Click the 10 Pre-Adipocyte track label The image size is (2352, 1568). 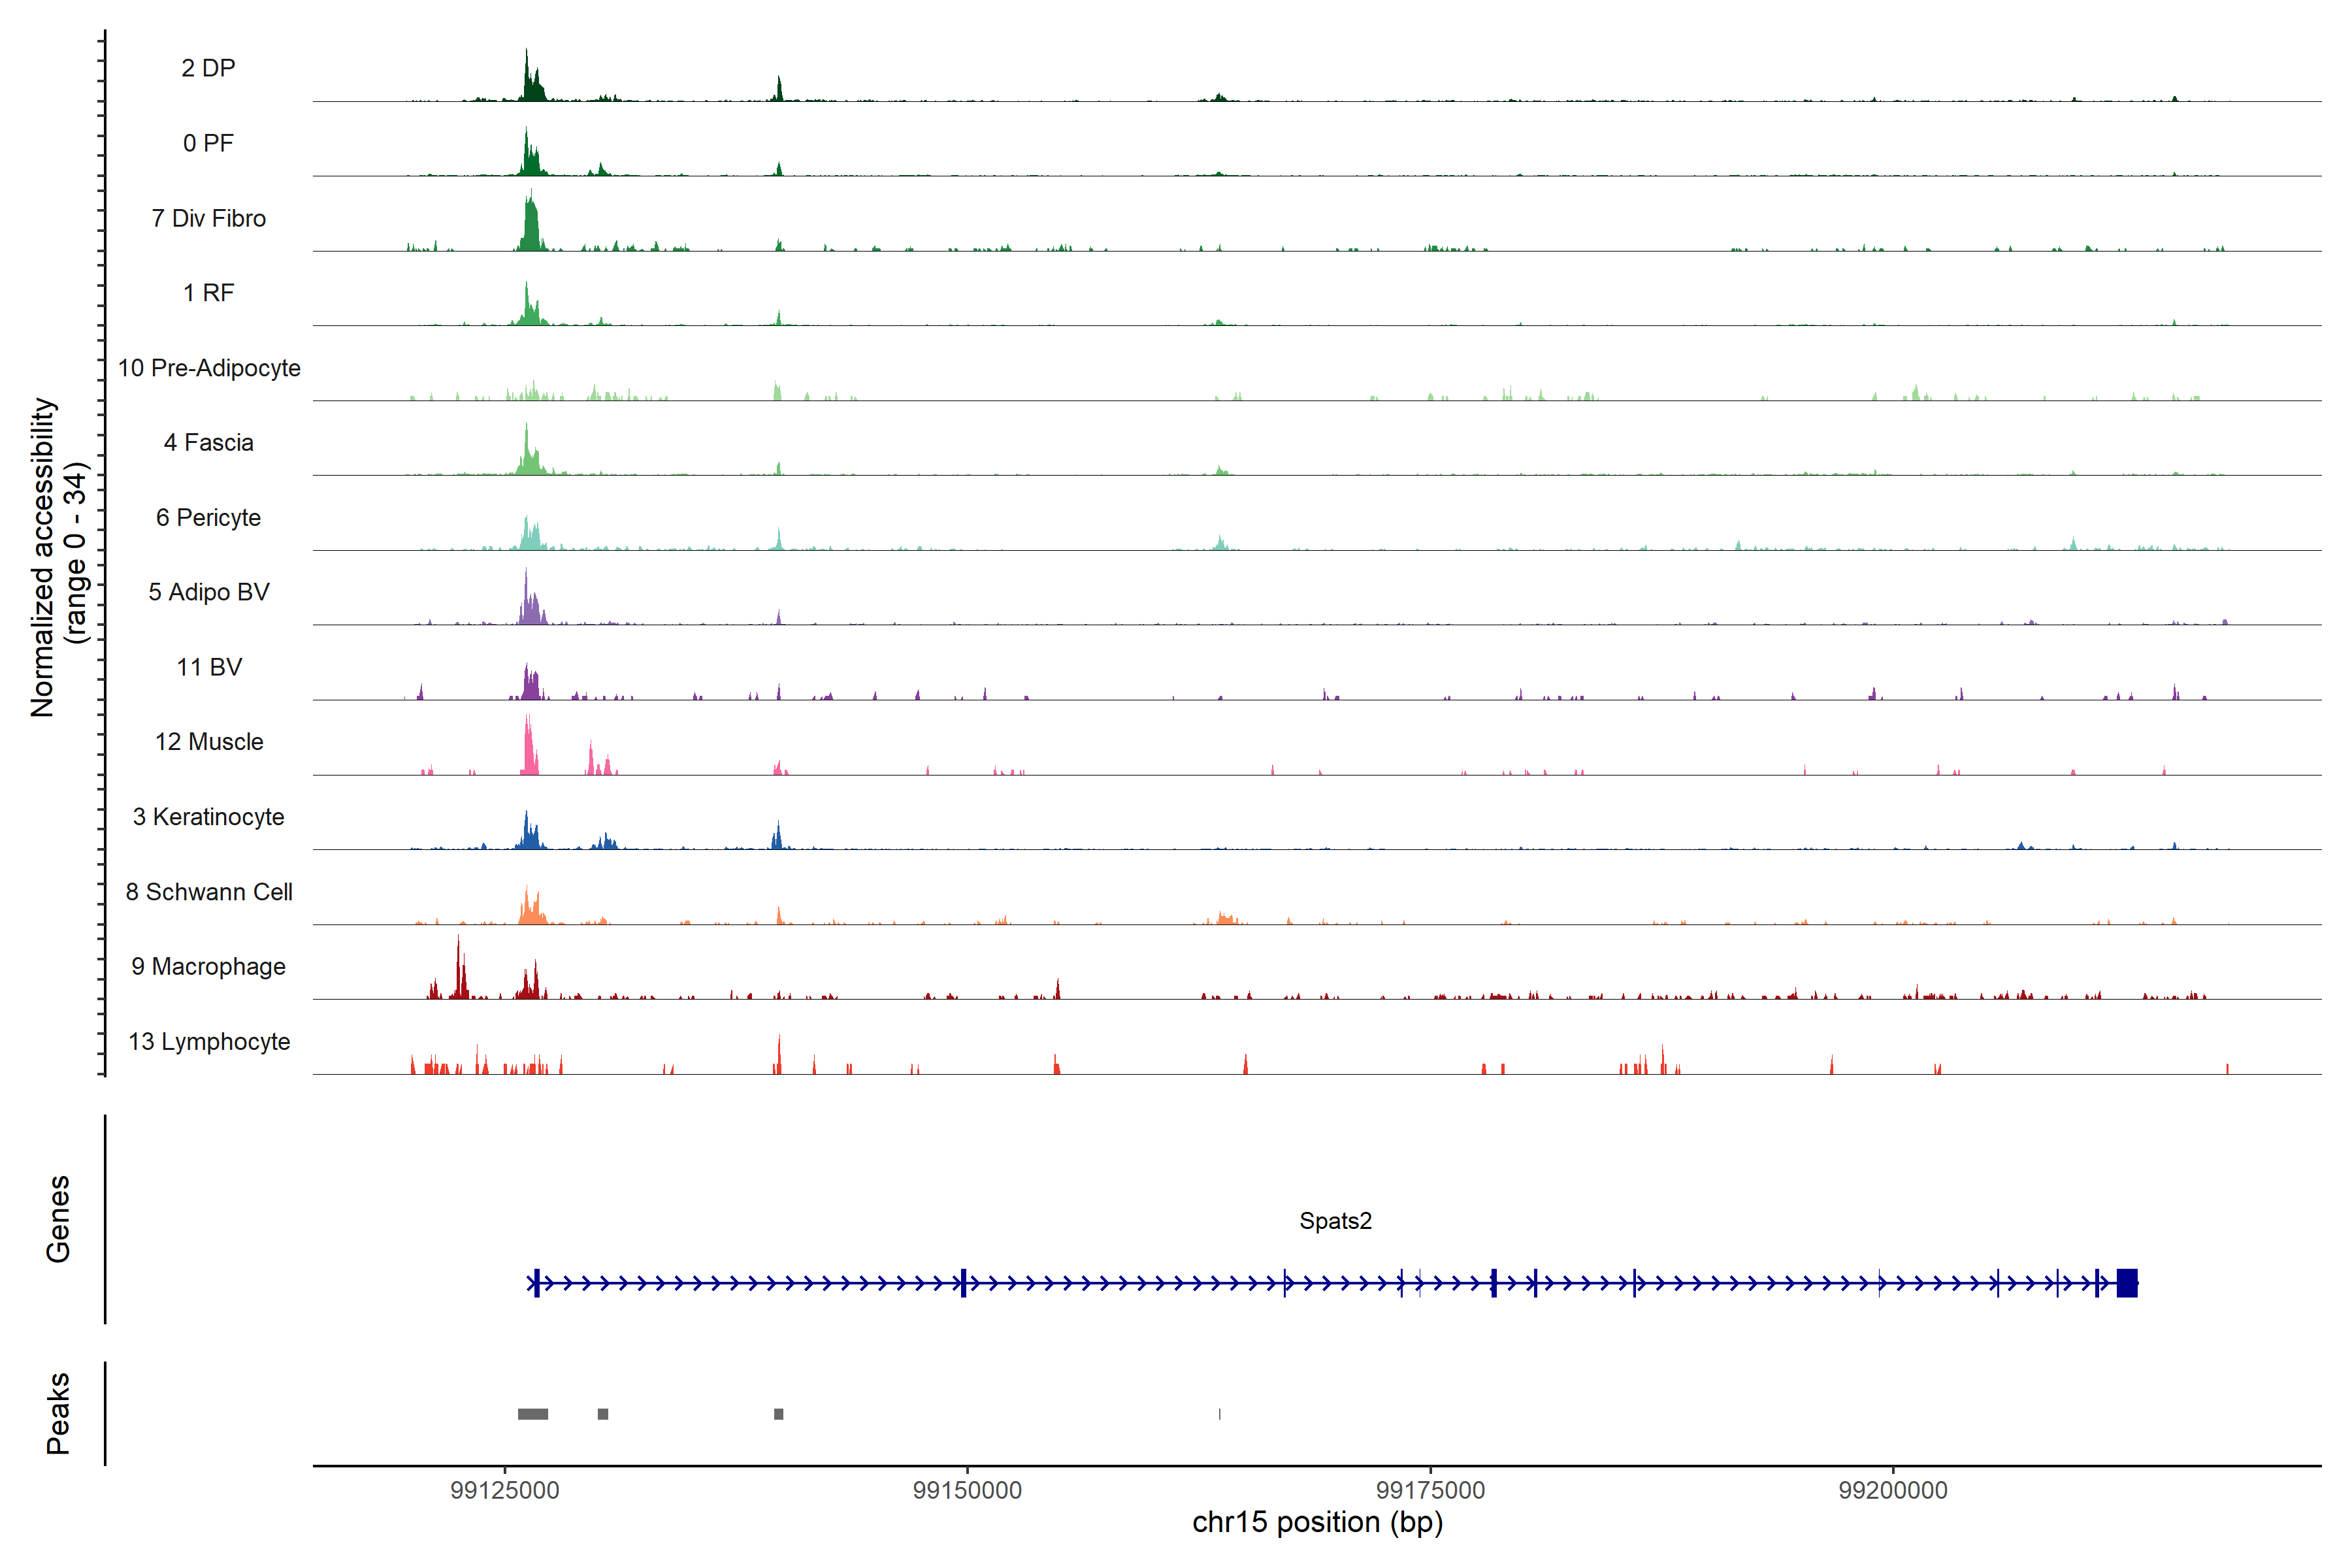click(209, 368)
